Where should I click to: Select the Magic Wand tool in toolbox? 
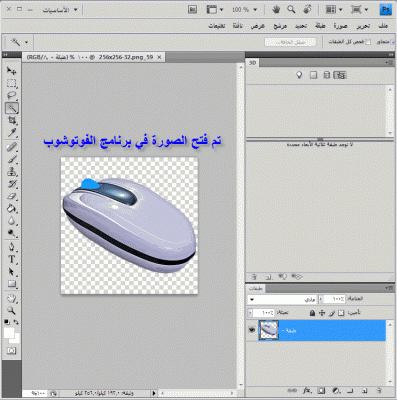(12, 108)
